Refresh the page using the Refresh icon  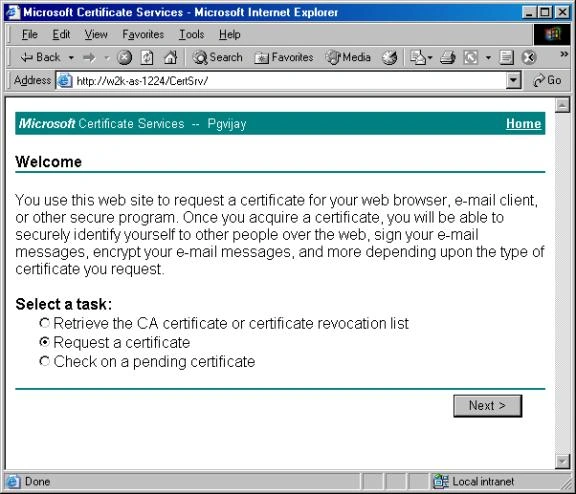point(147,57)
